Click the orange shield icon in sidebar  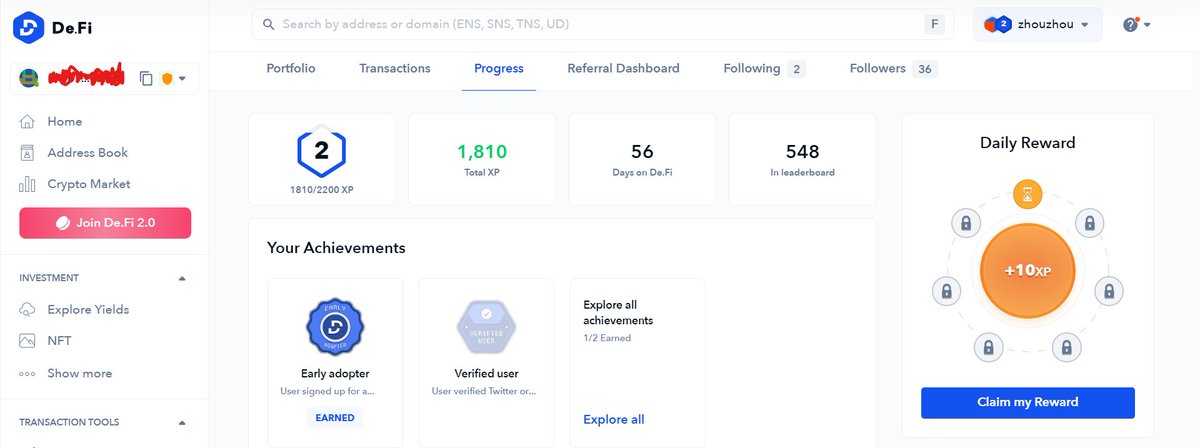[167, 78]
